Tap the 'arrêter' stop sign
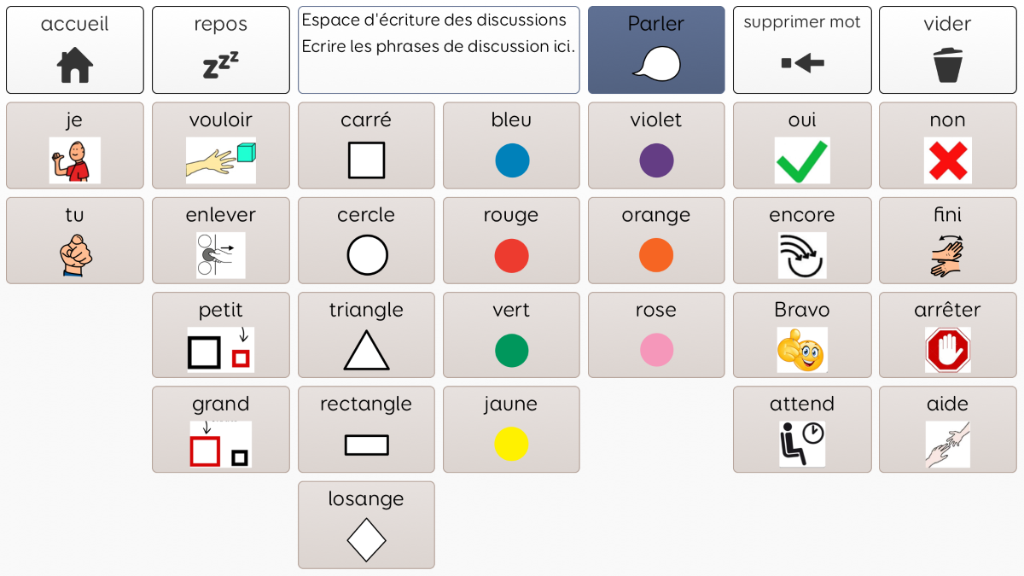 click(948, 335)
